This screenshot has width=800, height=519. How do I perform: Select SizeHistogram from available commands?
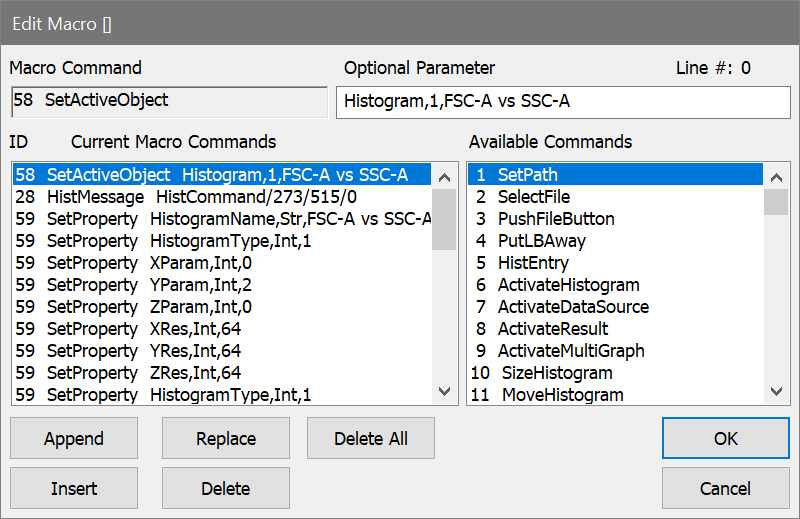(556, 373)
